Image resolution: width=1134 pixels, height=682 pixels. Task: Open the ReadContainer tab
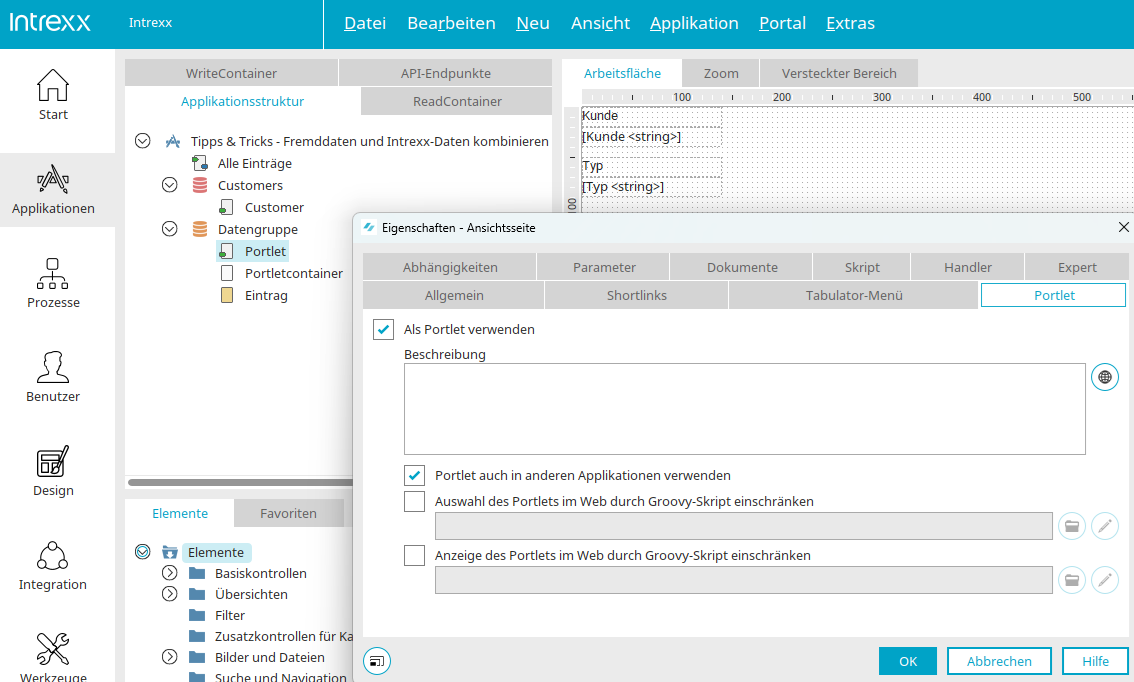pos(457,101)
